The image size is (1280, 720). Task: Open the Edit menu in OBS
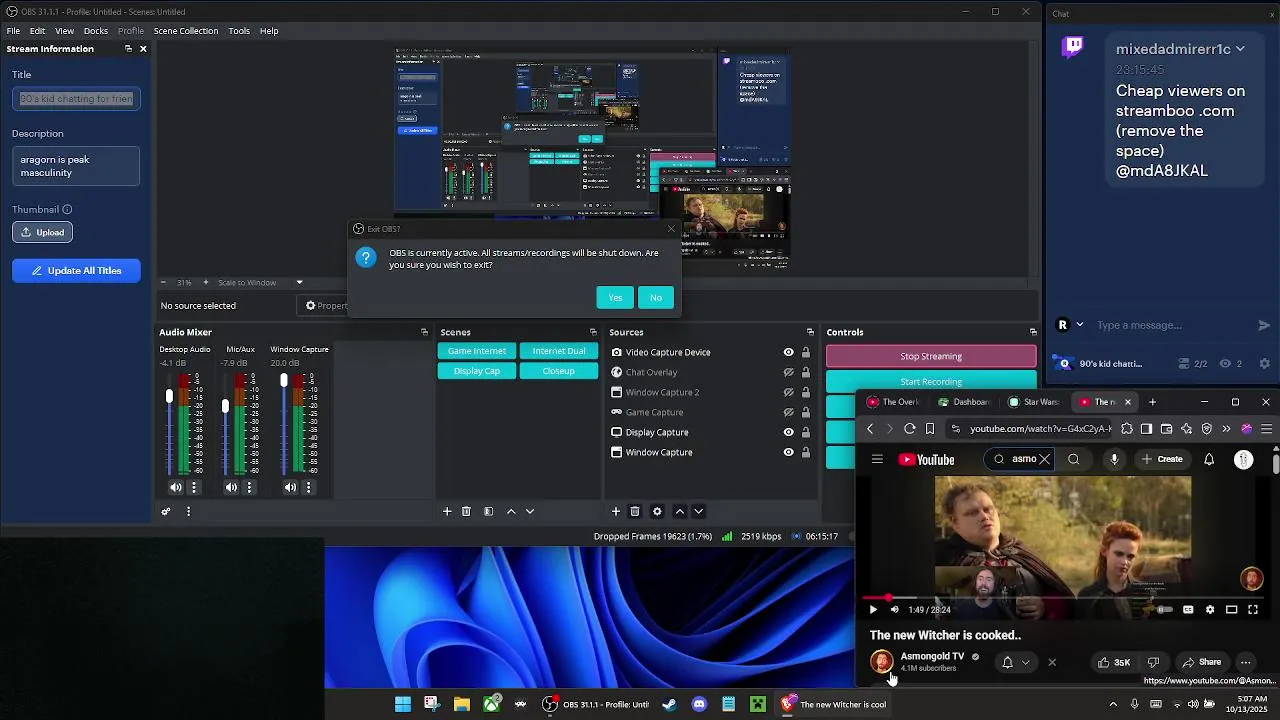pos(37,31)
